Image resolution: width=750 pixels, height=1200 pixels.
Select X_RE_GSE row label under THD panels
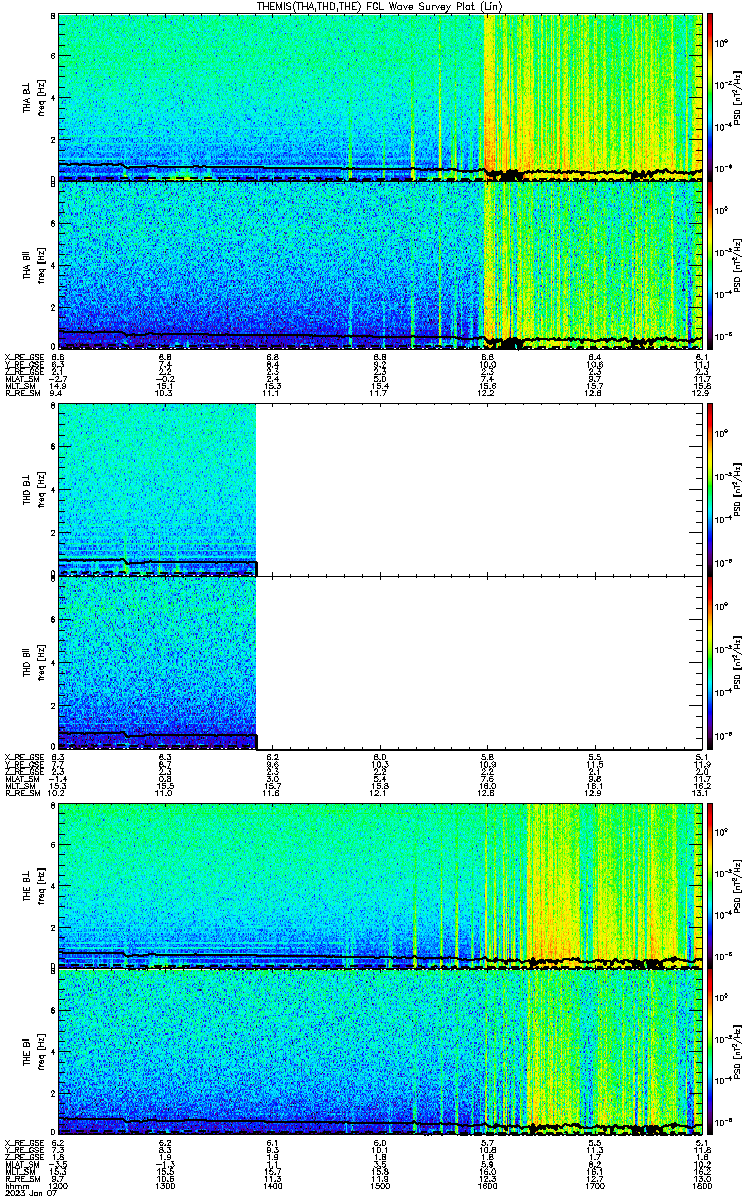[x=22, y=757]
